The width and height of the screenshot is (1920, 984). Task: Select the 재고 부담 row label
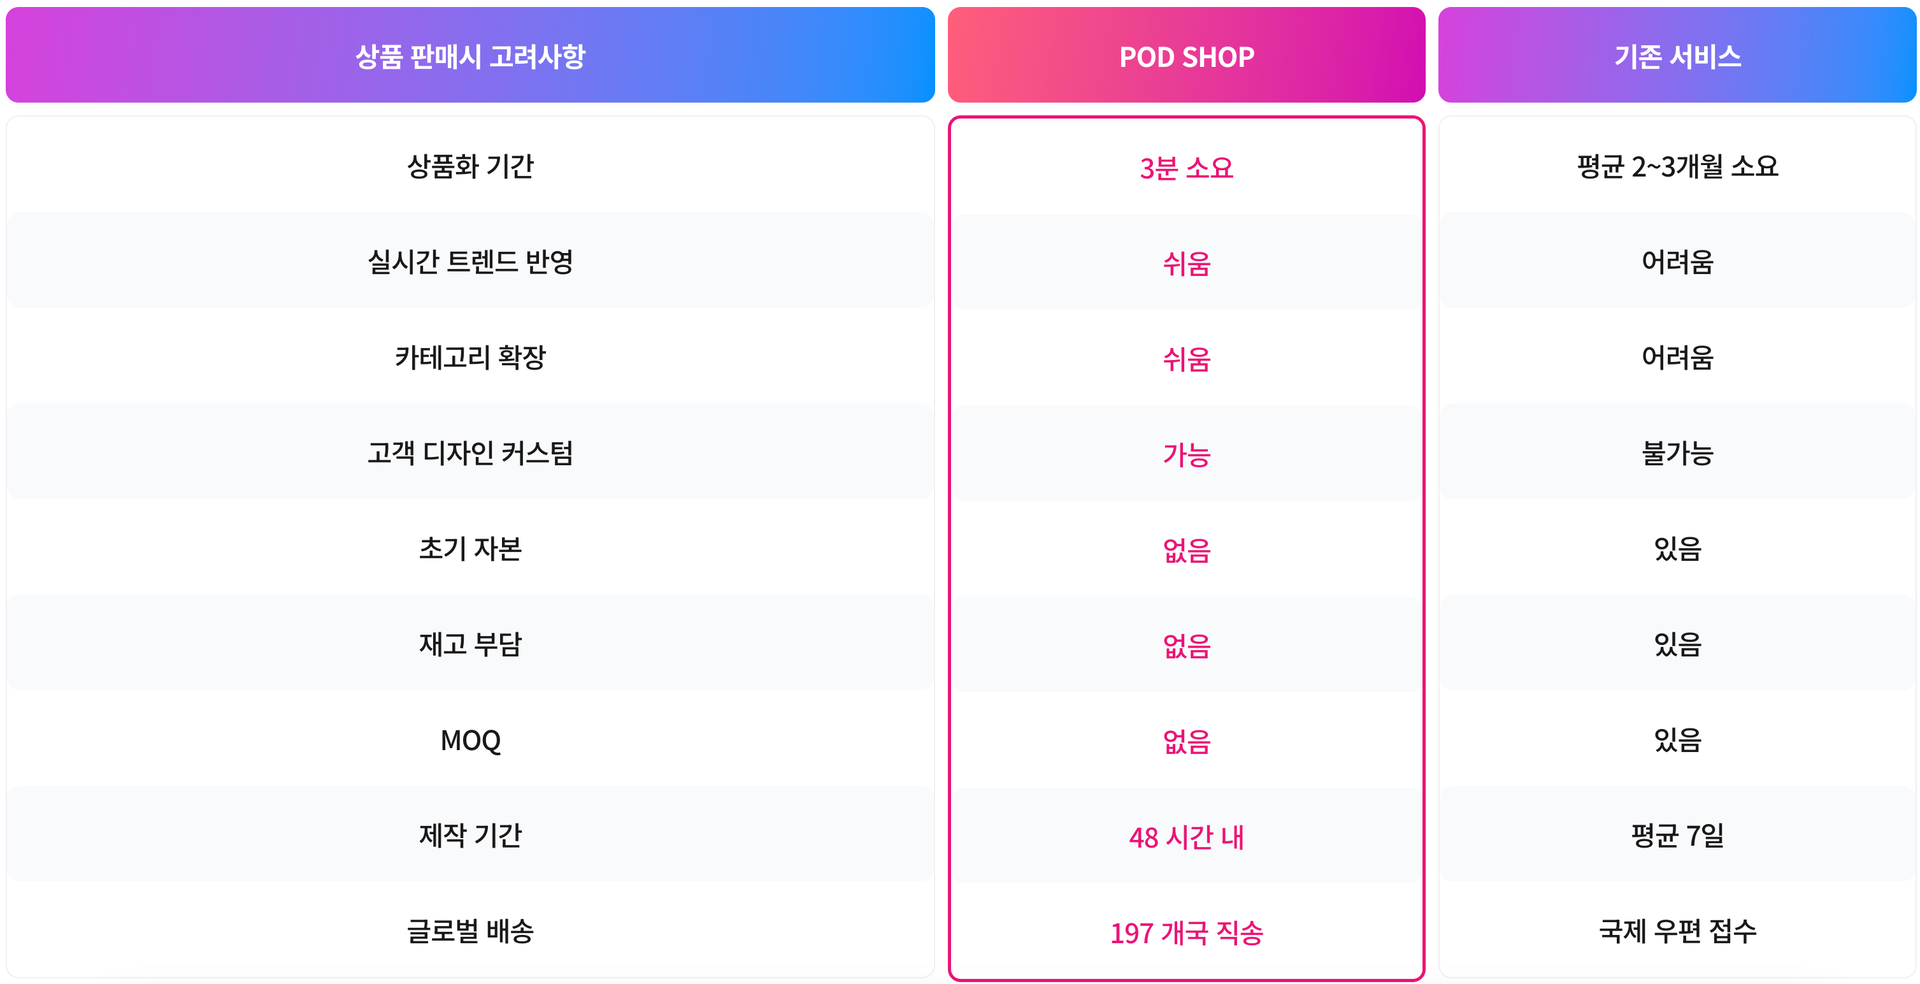[470, 643]
